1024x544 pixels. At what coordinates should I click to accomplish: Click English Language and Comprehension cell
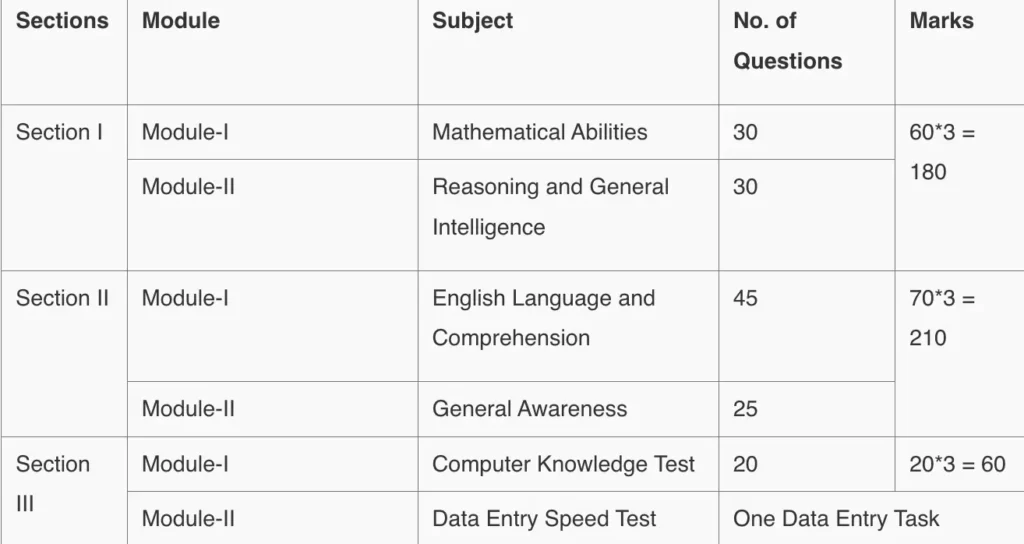point(543,318)
